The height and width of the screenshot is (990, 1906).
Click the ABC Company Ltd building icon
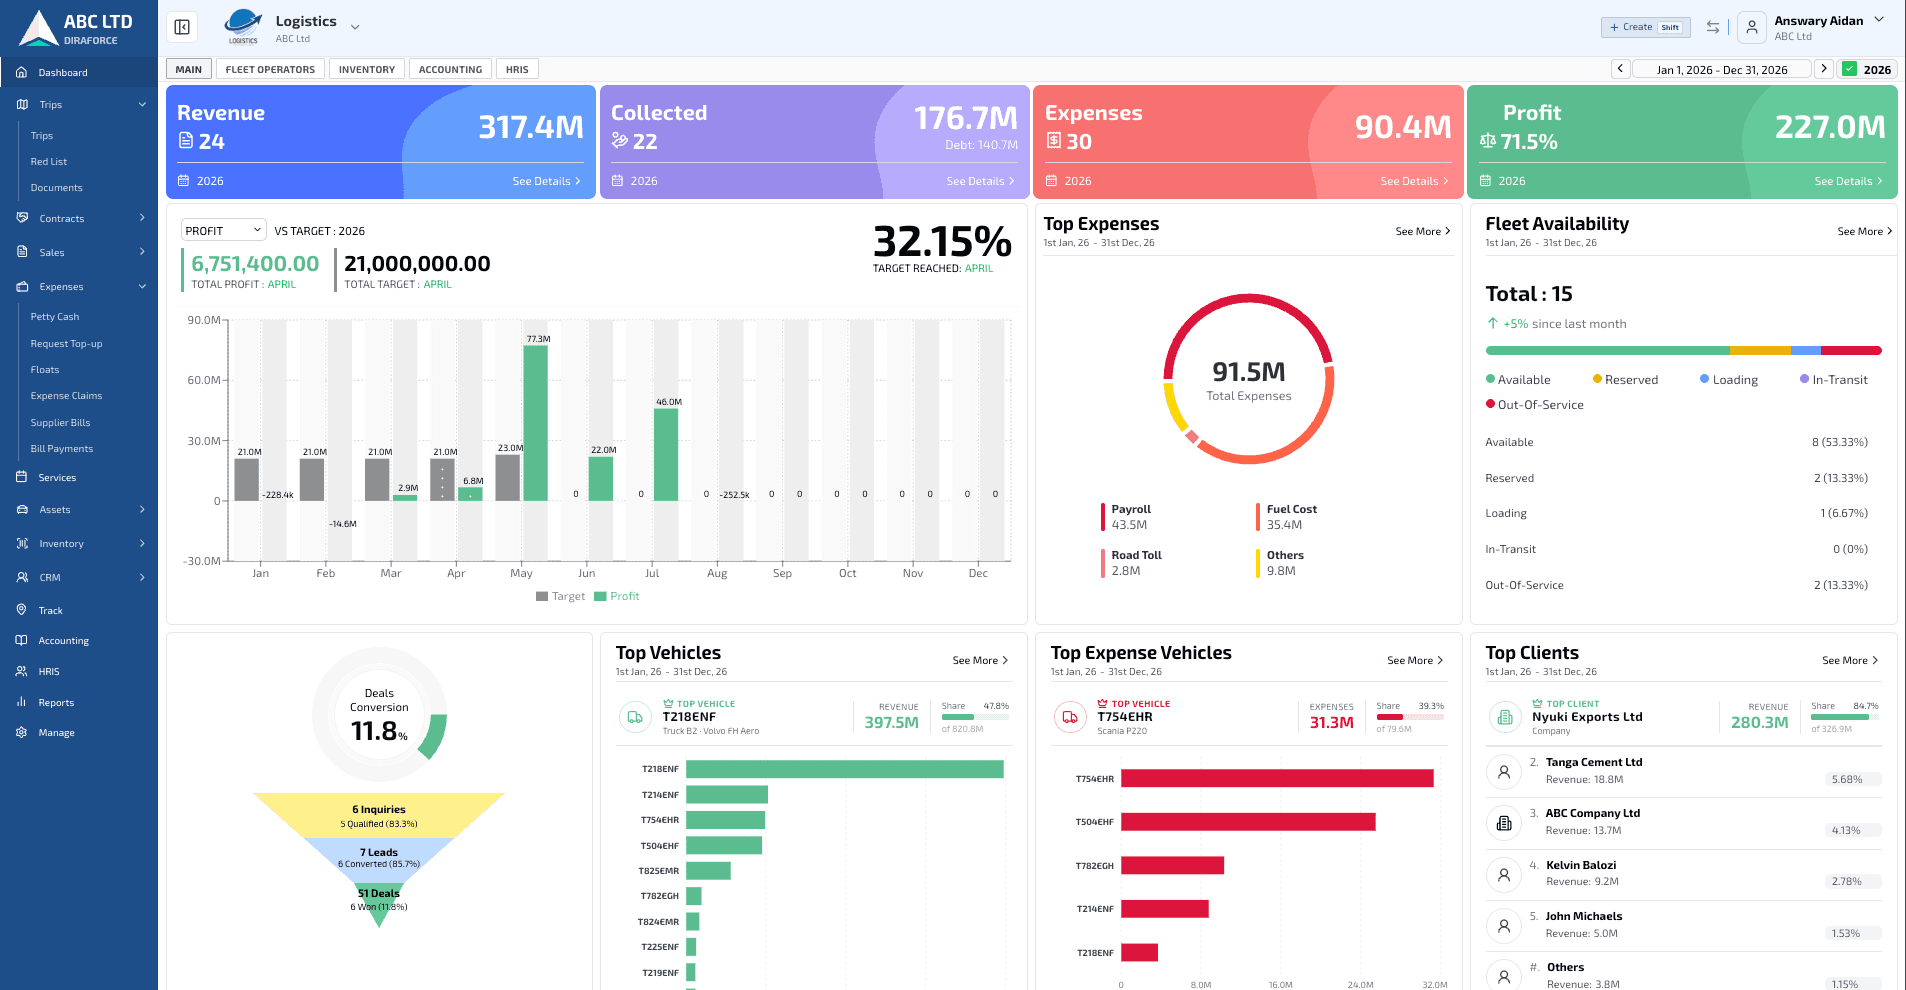pyautogui.click(x=1503, y=823)
